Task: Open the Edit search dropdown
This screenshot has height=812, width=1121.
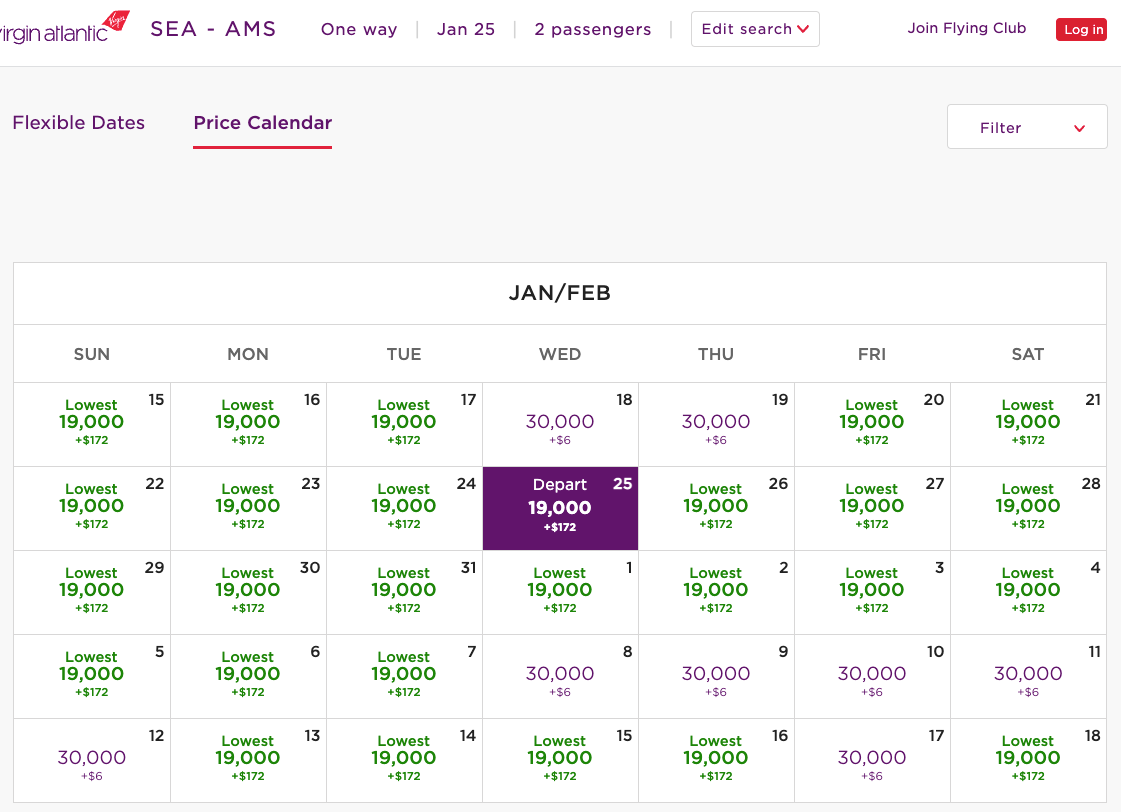Action: click(x=755, y=29)
